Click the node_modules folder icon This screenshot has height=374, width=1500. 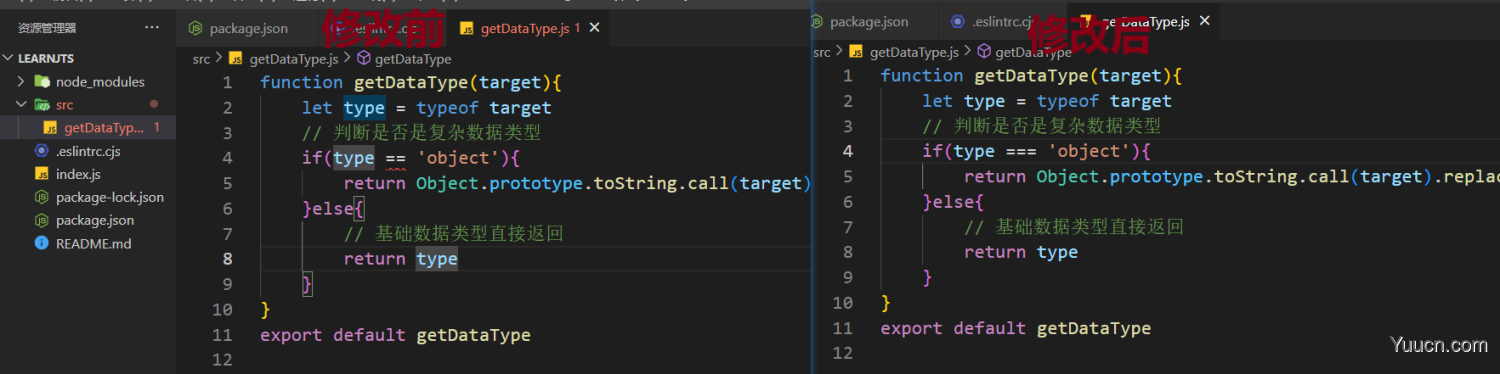tap(42, 82)
